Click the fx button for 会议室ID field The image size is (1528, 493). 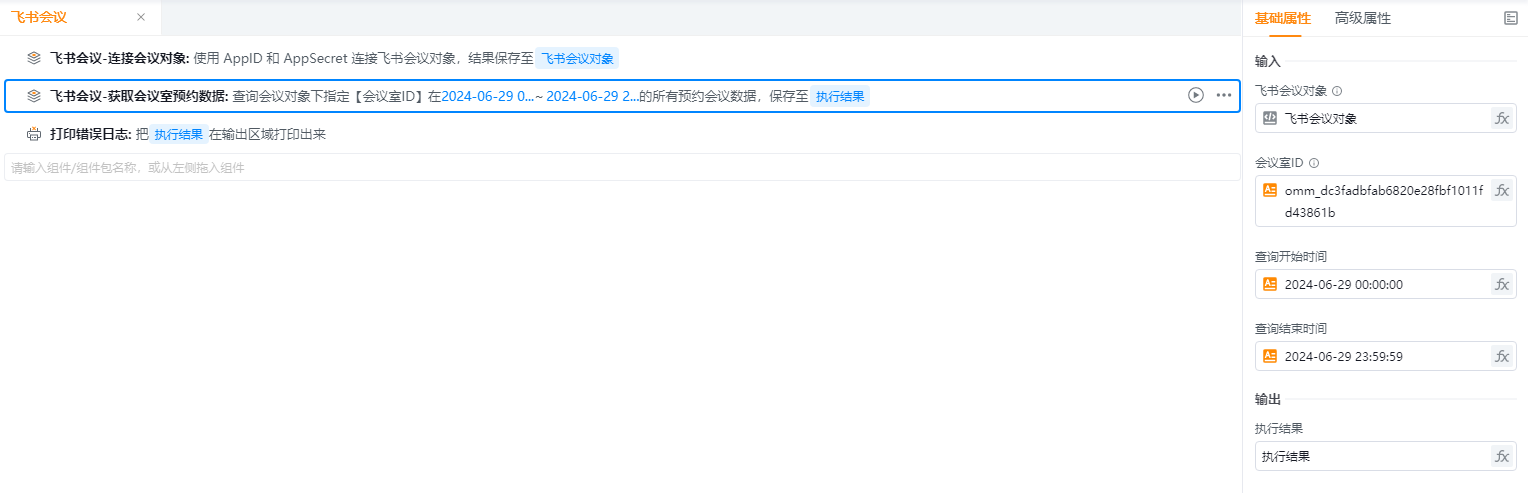point(1501,190)
